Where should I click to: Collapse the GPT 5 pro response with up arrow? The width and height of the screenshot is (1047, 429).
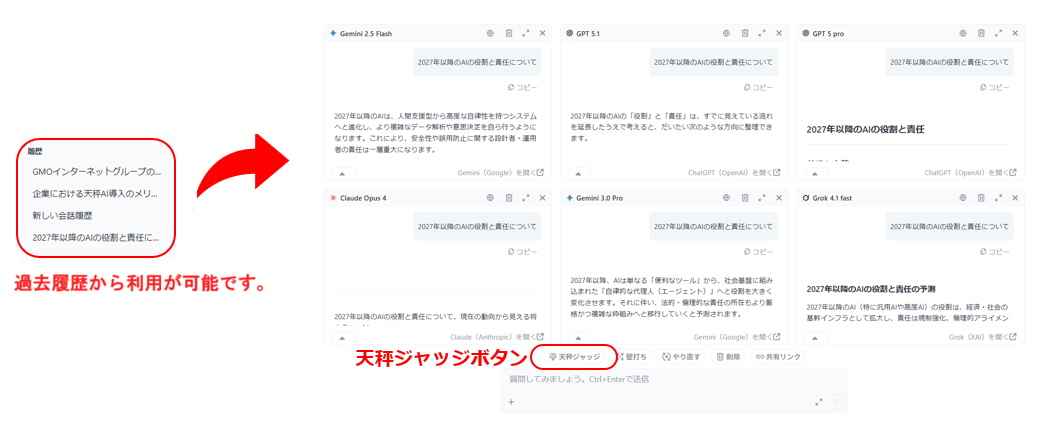pos(816,173)
